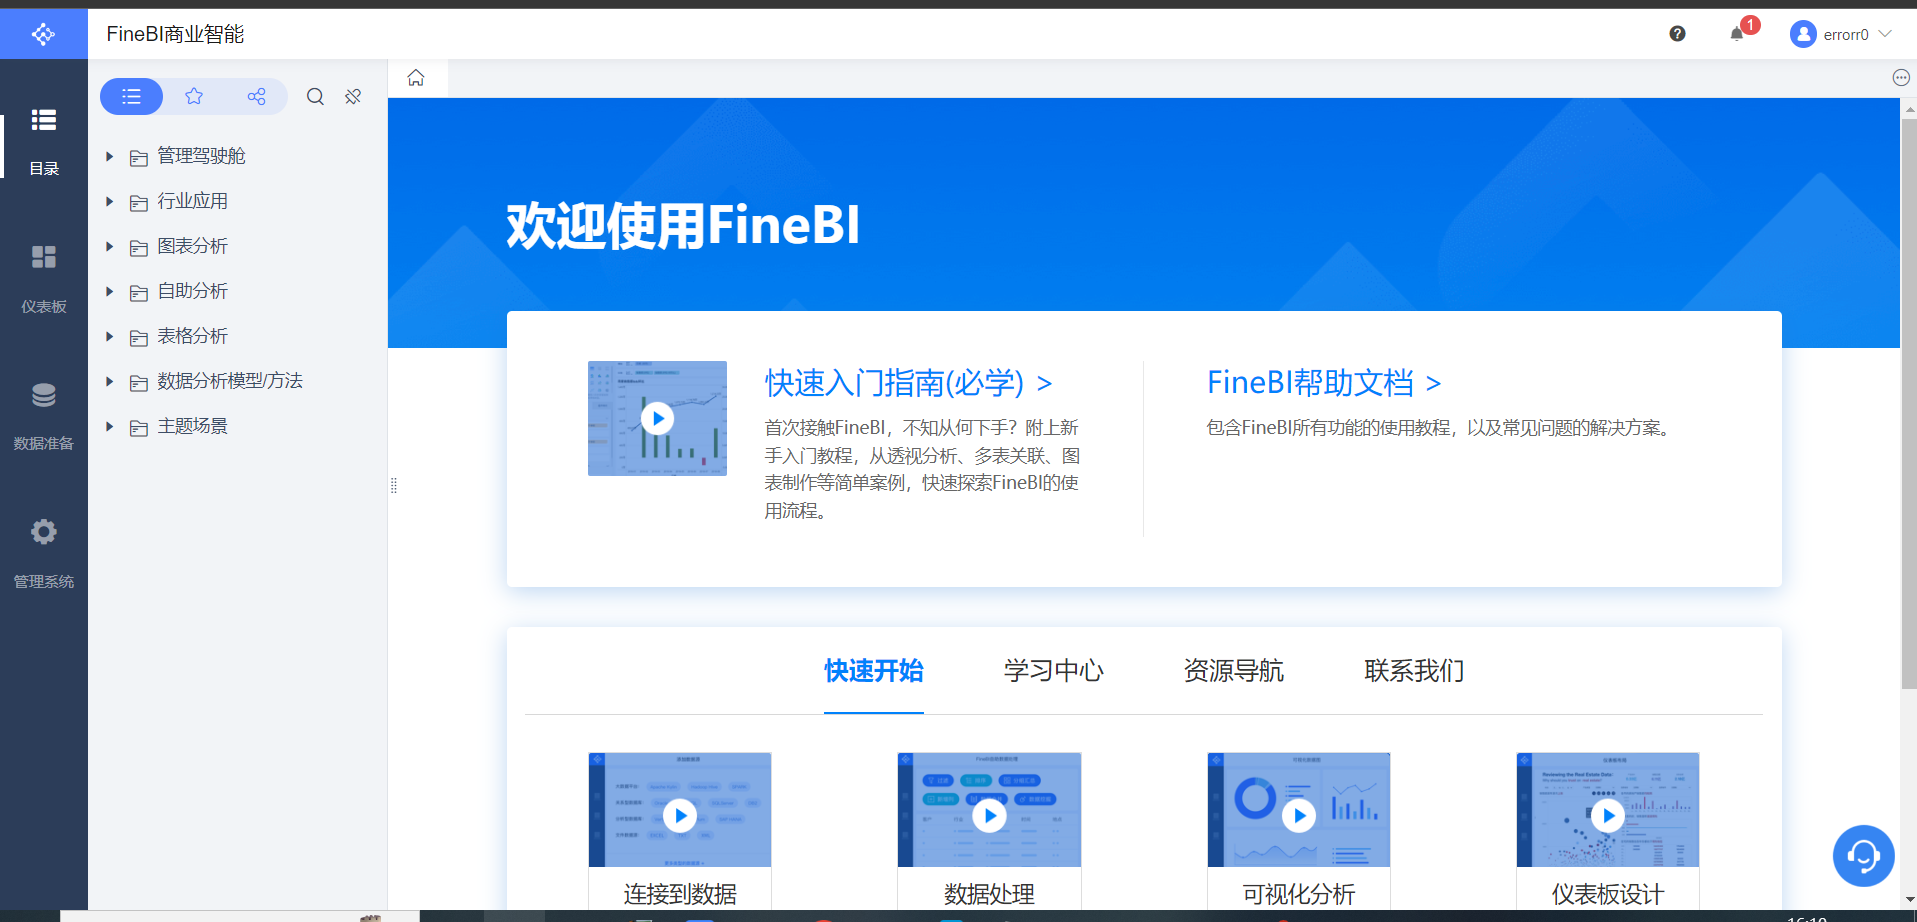Search the directory with magnifier icon

(315, 96)
